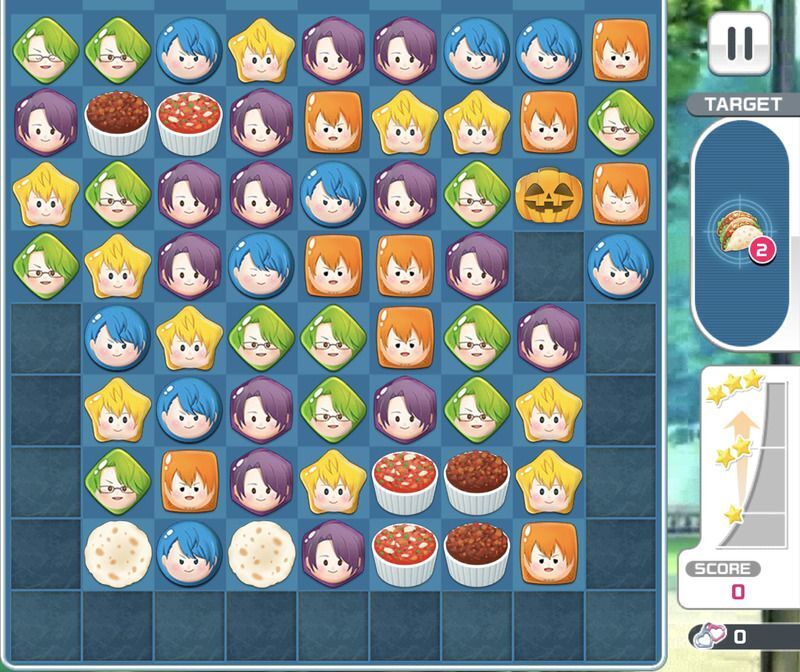Tap the orange-haired tile in the top-right corner
This screenshot has width=800, height=672.
tap(621, 51)
